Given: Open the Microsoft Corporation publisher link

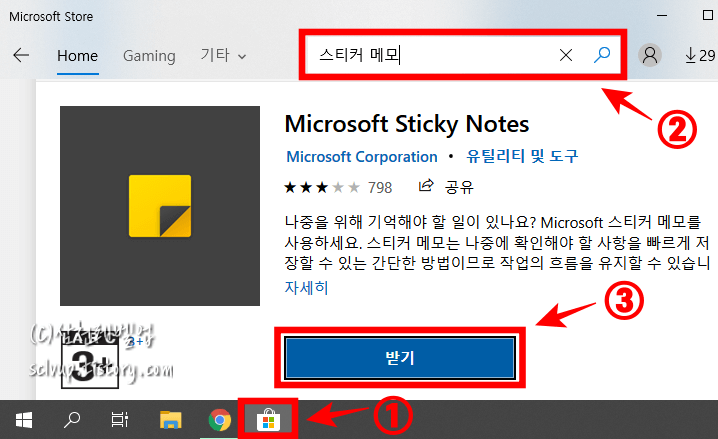Looking at the screenshot, I should [x=362, y=157].
